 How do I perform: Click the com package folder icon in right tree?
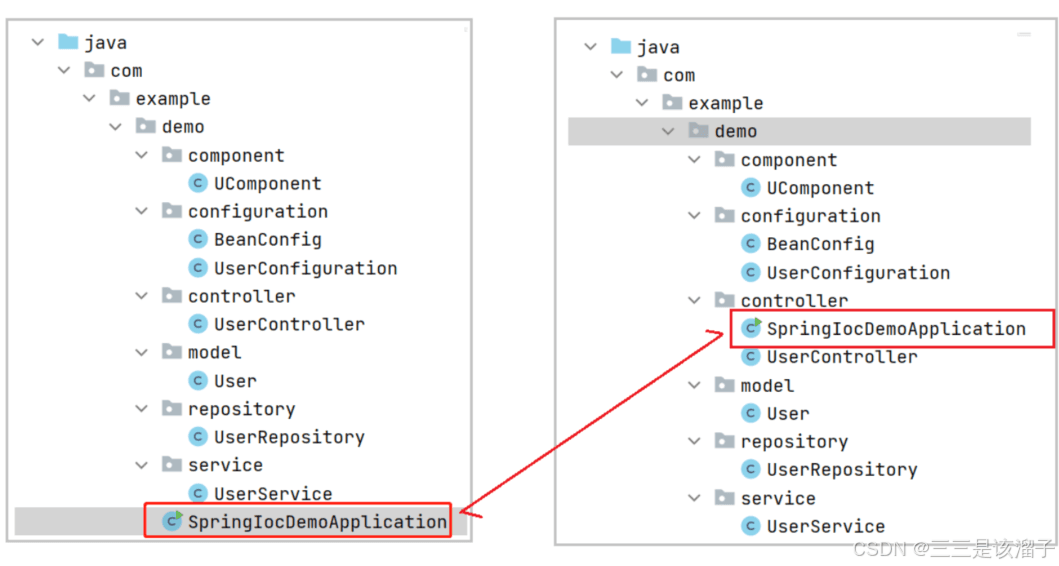(x=646, y=75)
